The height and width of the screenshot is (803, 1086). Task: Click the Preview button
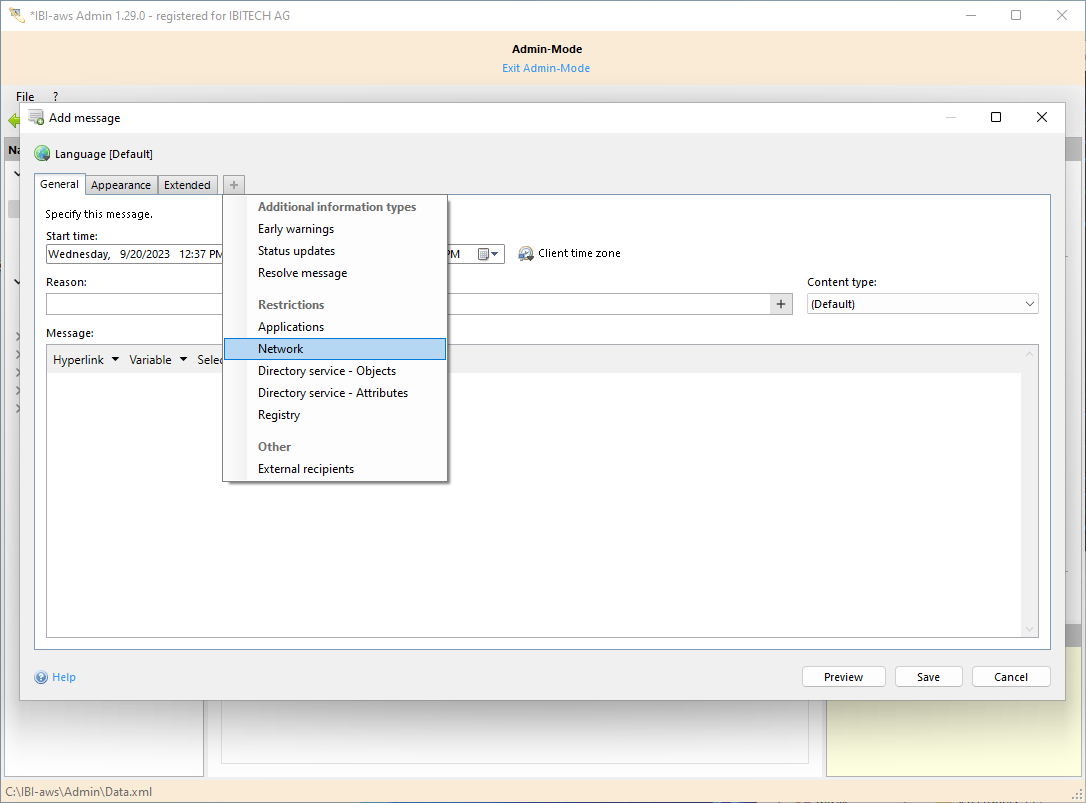pos(843,677)
